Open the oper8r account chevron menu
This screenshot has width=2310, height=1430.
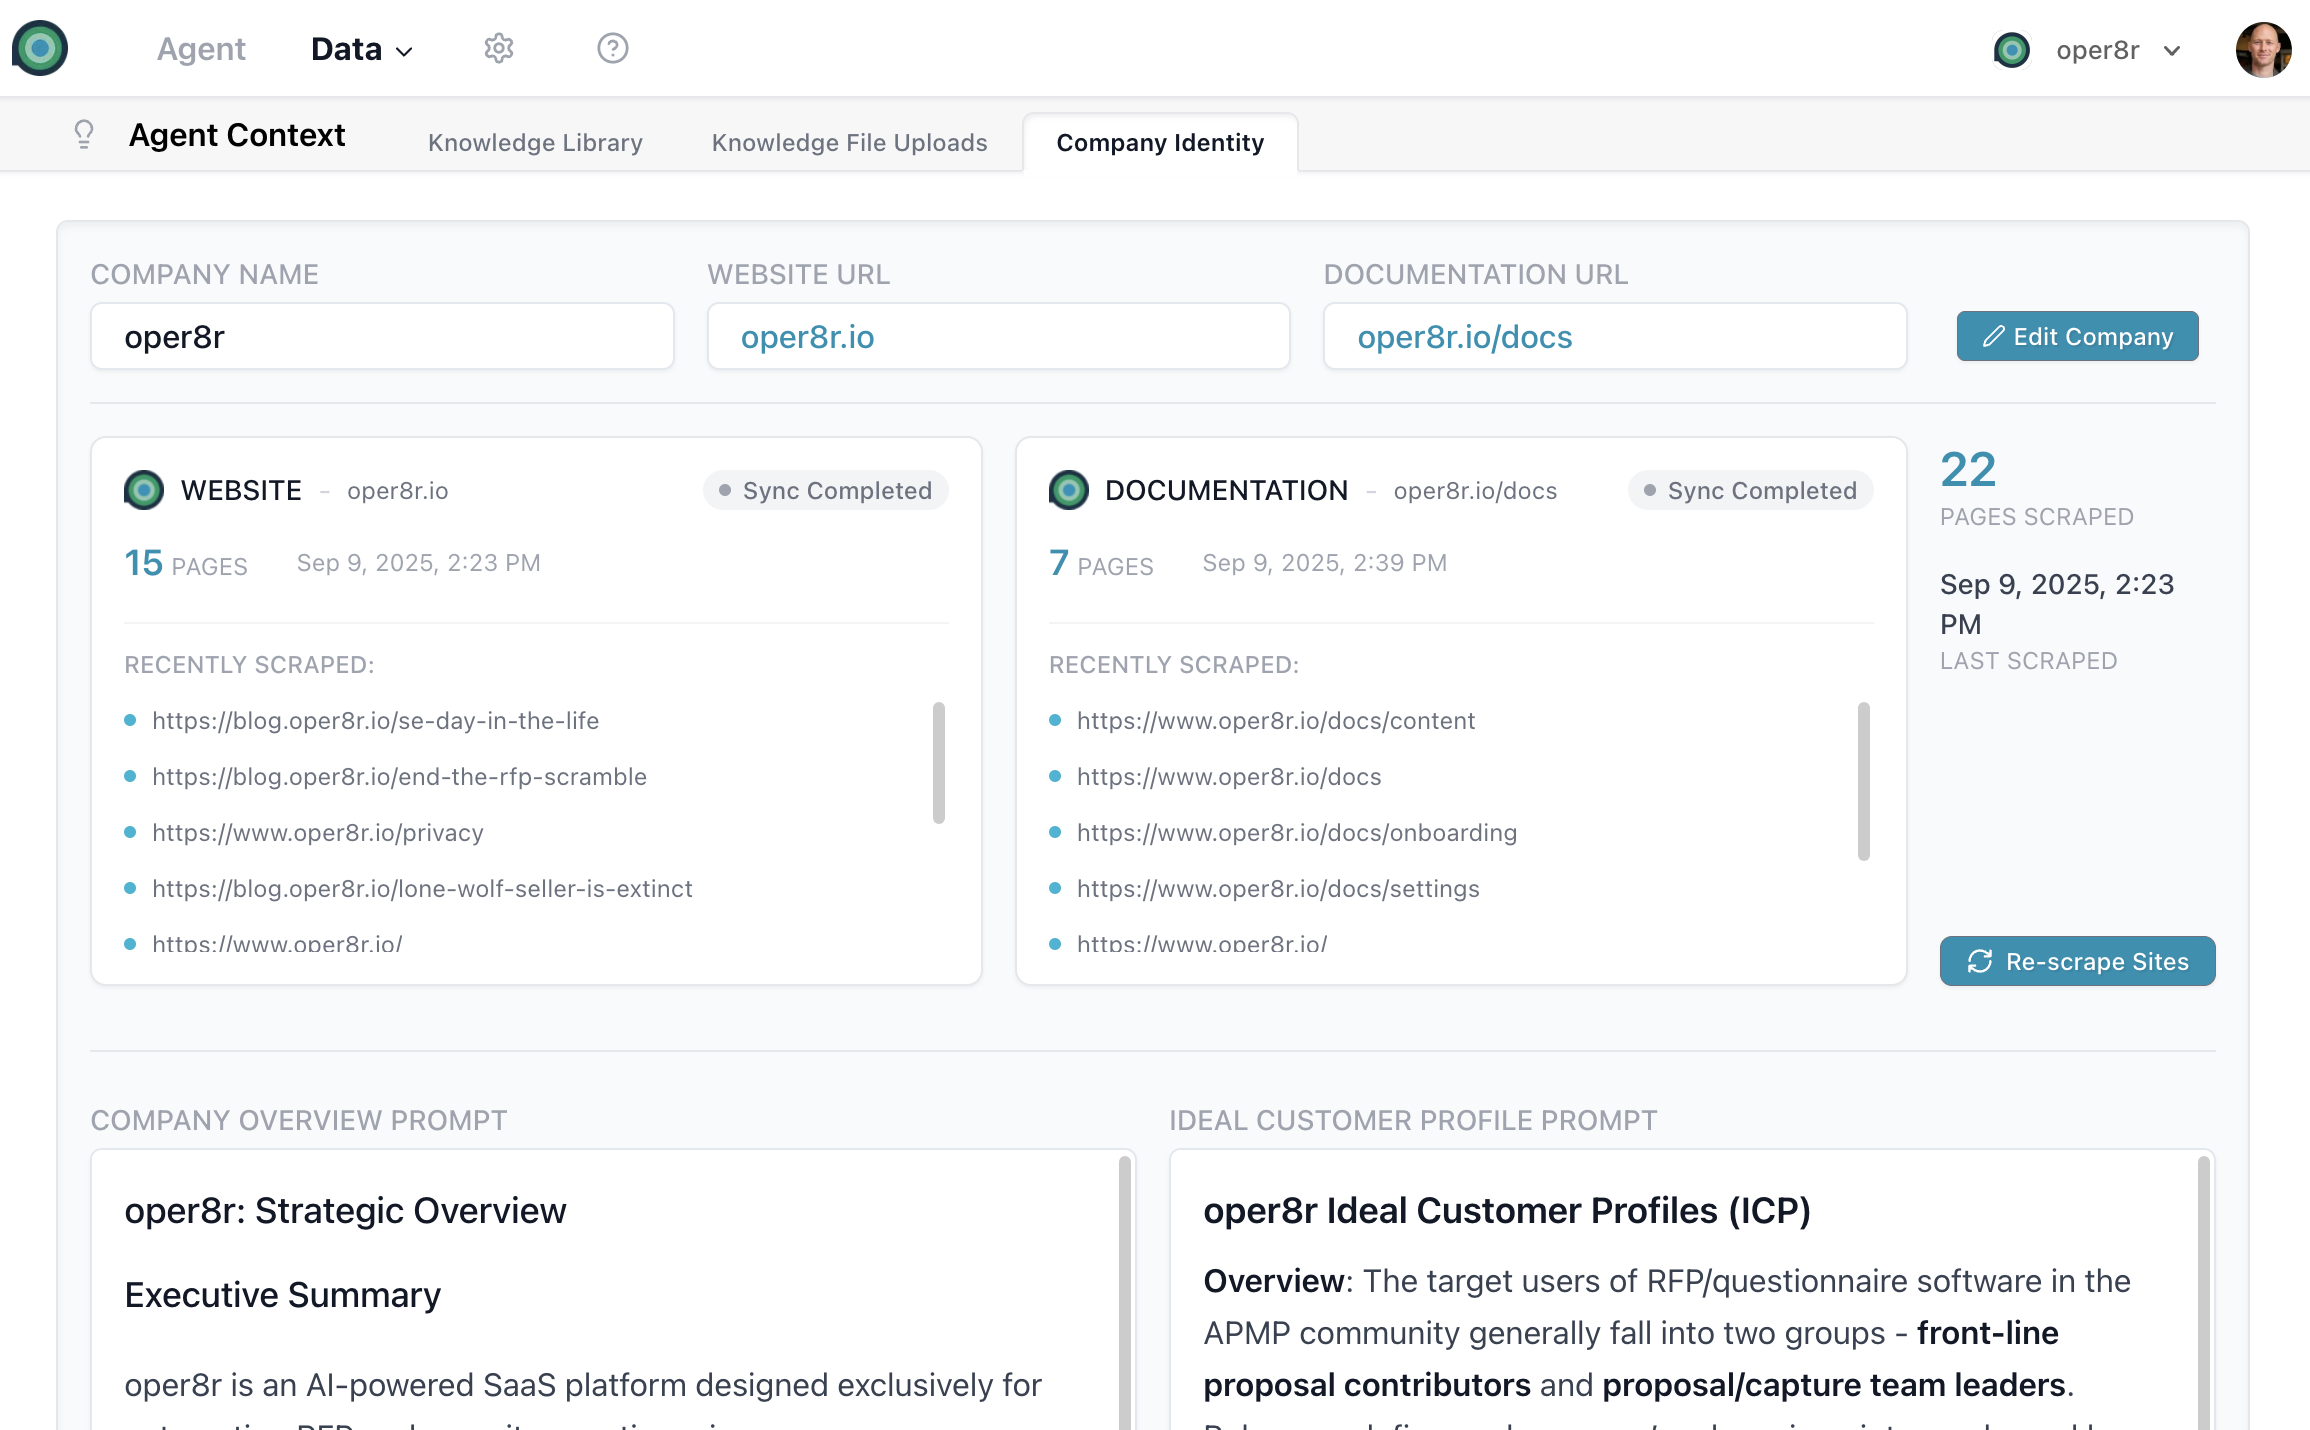tap(2170, 50)
